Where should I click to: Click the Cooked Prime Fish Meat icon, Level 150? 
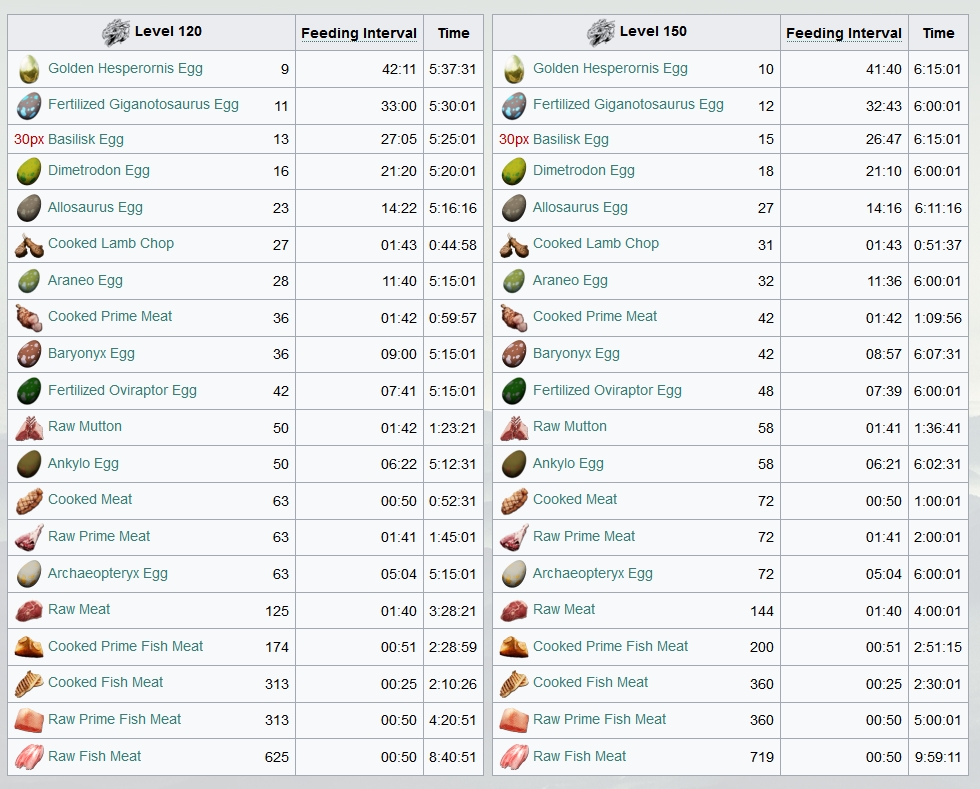pos(514,647)
